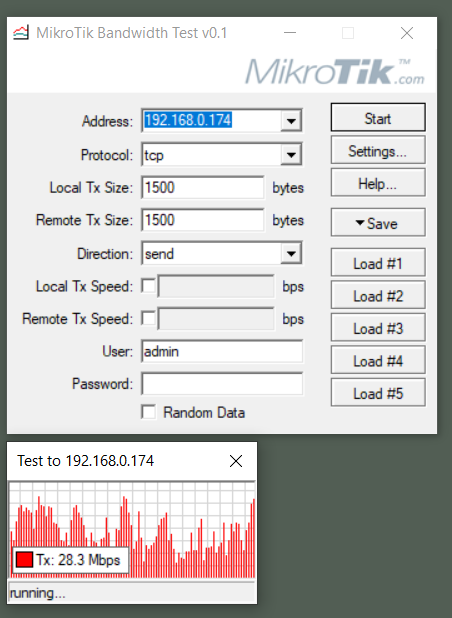The image size is (452, 618).
Task: Toggle the Random Data checkbox
Action: pos(149,412)
